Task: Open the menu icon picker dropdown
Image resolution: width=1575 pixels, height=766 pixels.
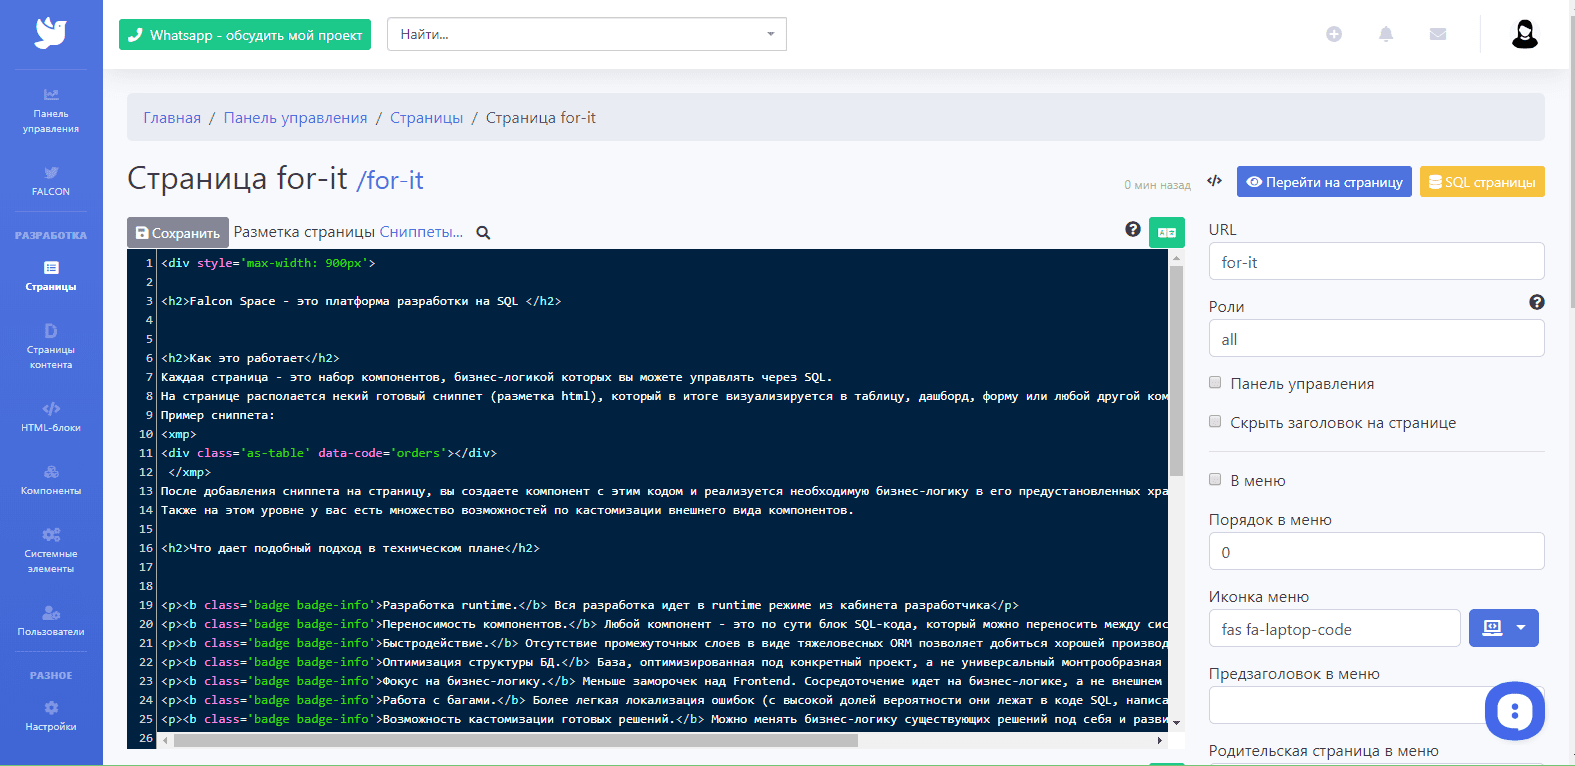Action: click(1503, 628)
